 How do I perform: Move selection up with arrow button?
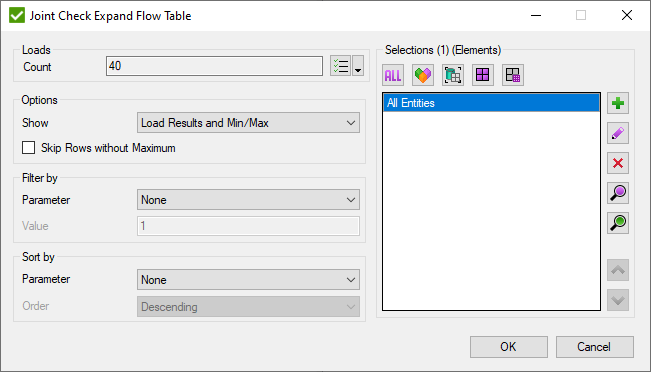[618, 270]
